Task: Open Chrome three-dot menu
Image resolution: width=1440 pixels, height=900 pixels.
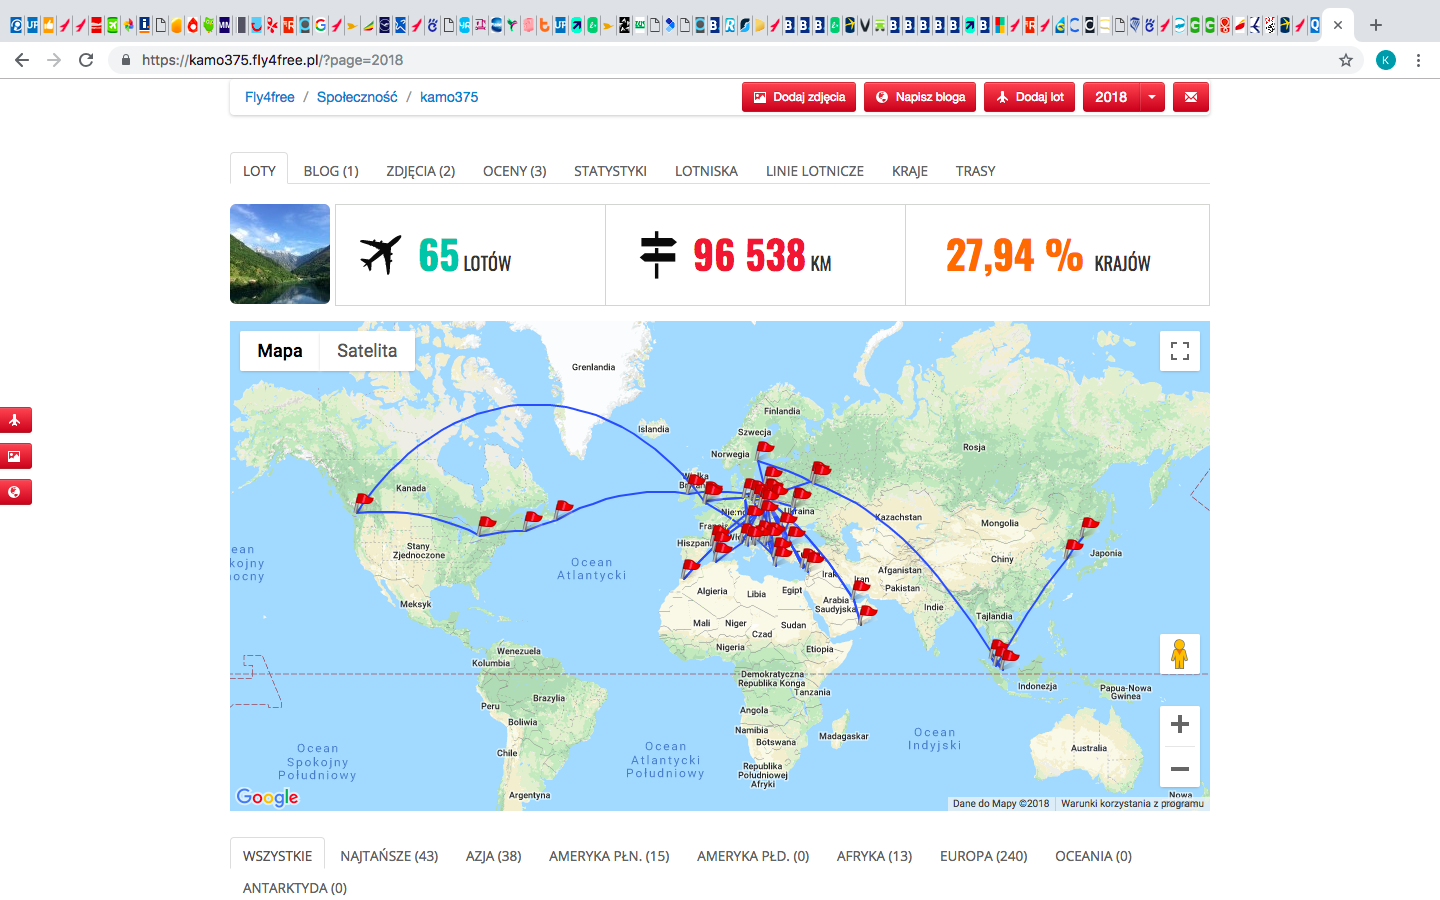Action: (1418, 60)
